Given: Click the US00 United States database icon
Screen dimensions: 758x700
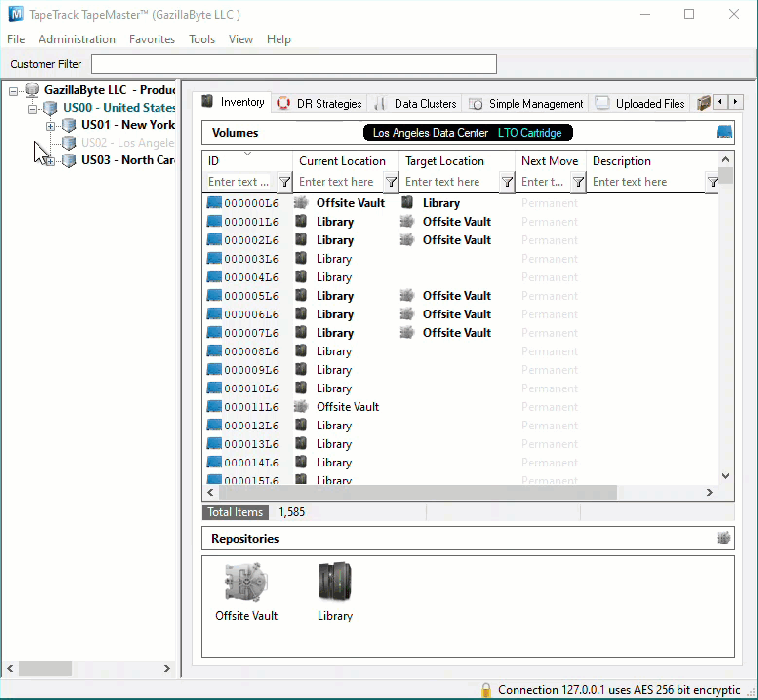Looking at the screenshot, I should coord(50,108).
